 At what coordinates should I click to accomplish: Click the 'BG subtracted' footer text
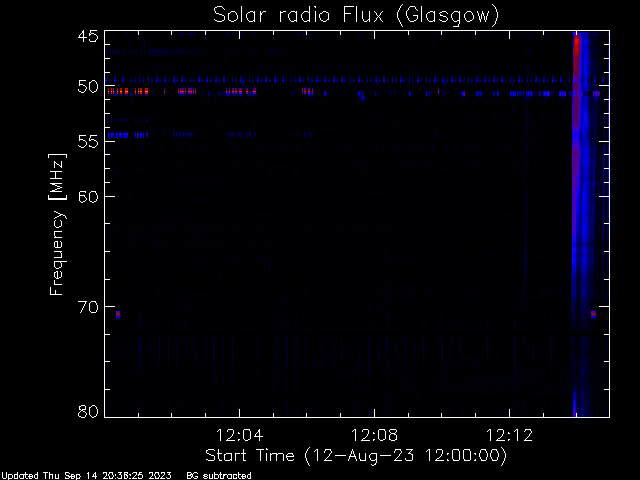click(219, 476)
